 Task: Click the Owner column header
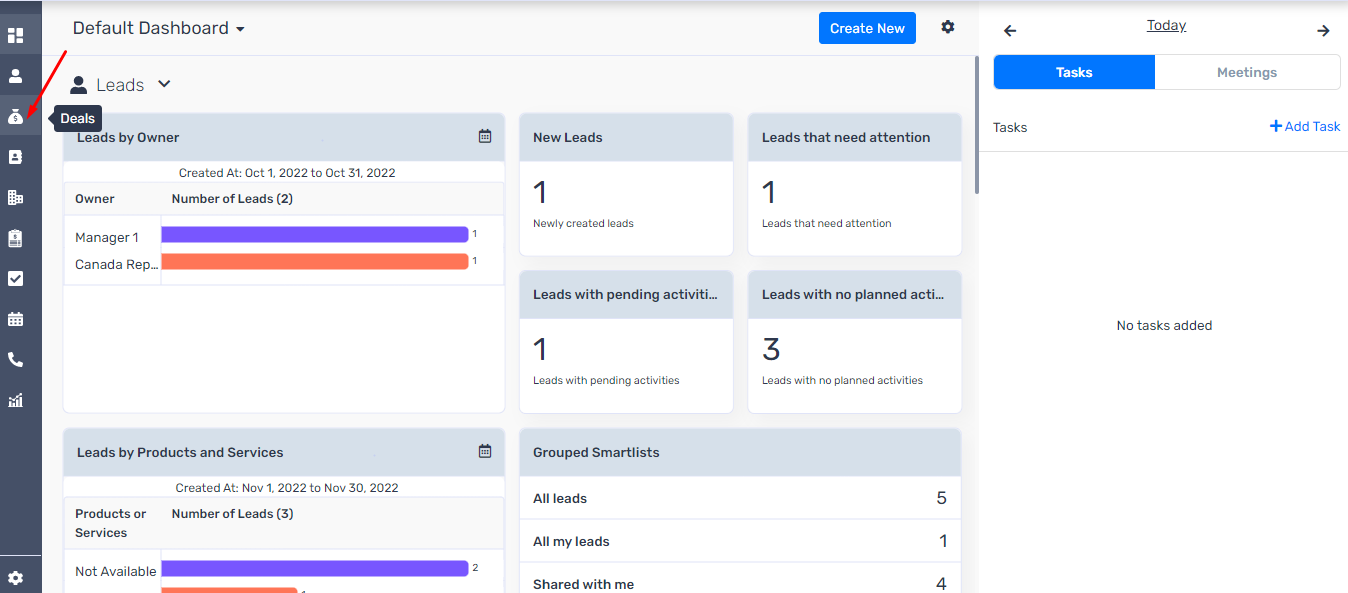(95, 198)
